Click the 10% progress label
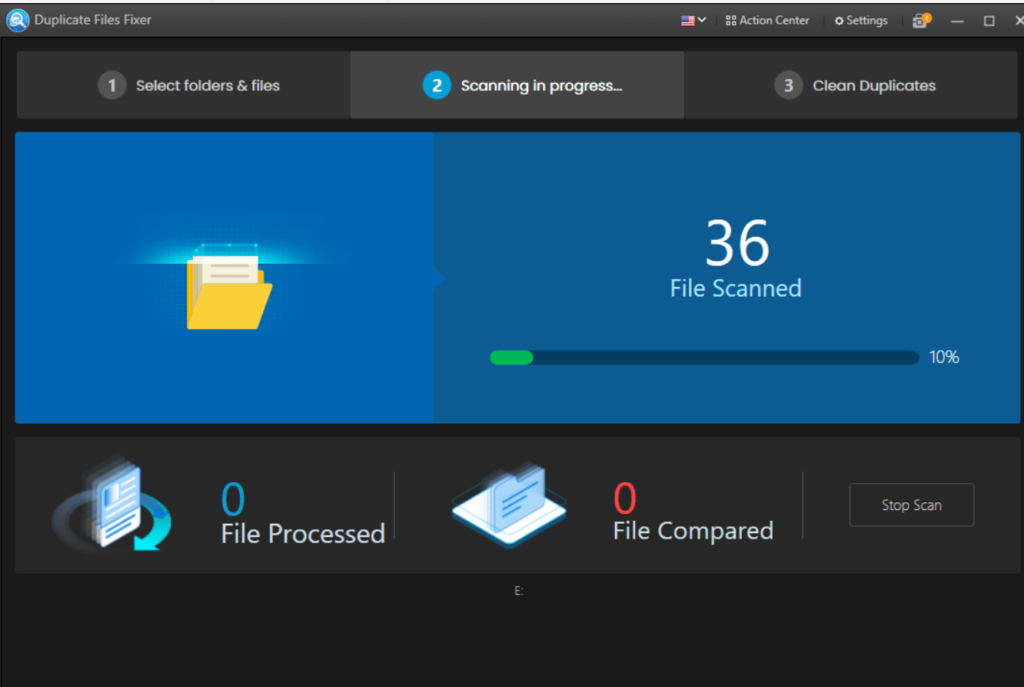The height and width of the screenshot is (687, 1024). tap(944, 357)
